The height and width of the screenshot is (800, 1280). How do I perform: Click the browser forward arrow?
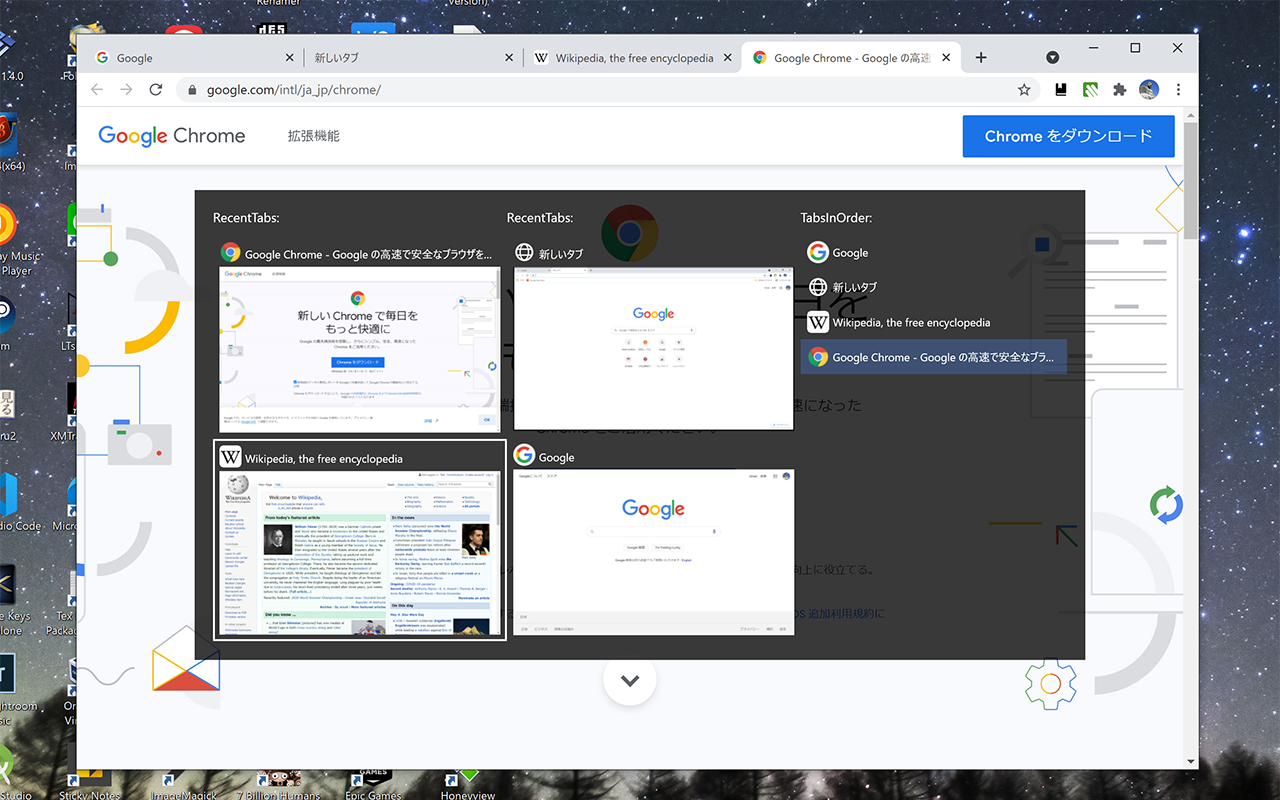pyautogui.click(x=126, y=90)
